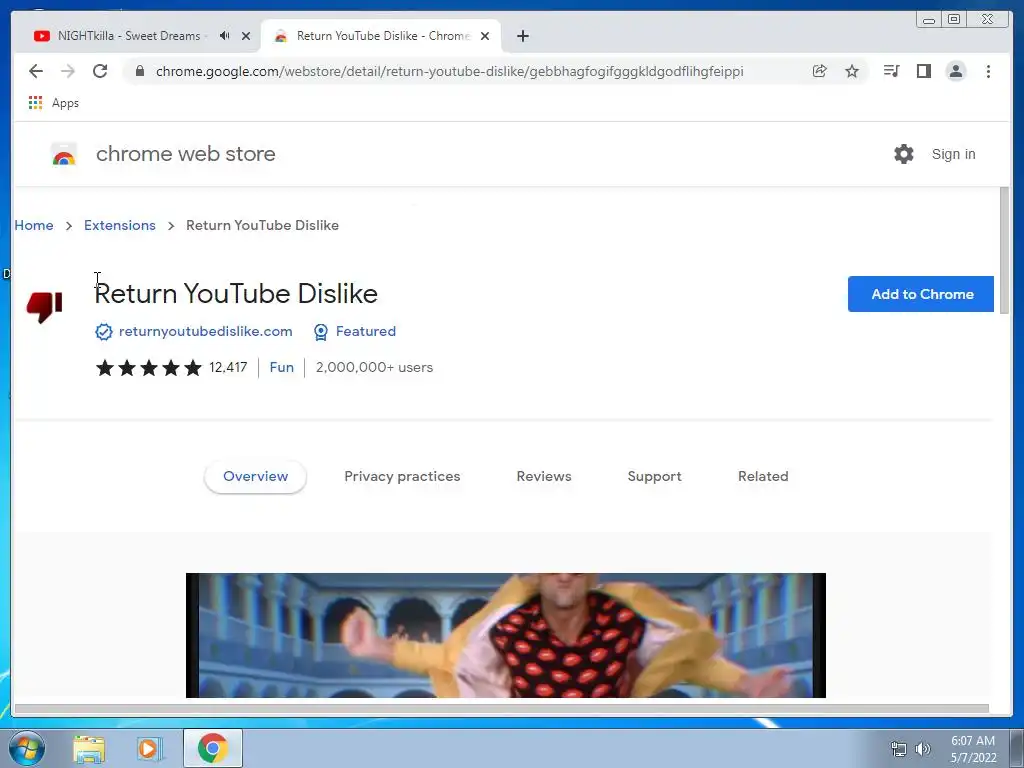Close the Return YouTube Dislike tab
The width and height of the screenshot is (1024, 768).
tap(485, 36)
